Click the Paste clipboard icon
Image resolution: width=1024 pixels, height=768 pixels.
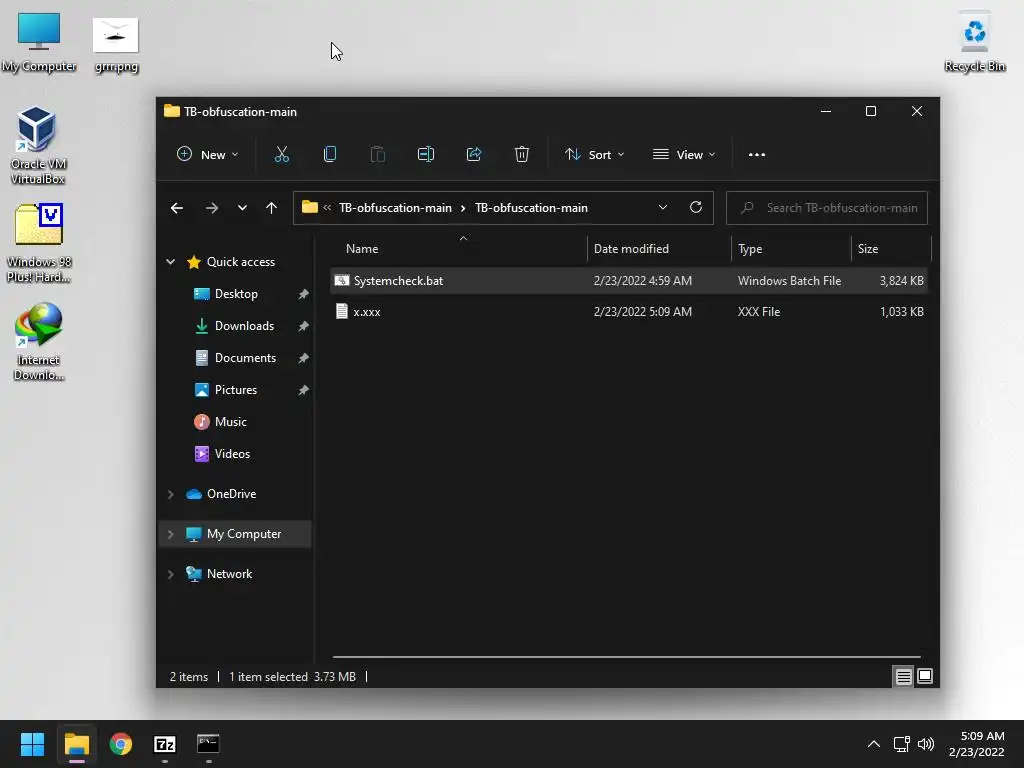[x=377, y=155]
